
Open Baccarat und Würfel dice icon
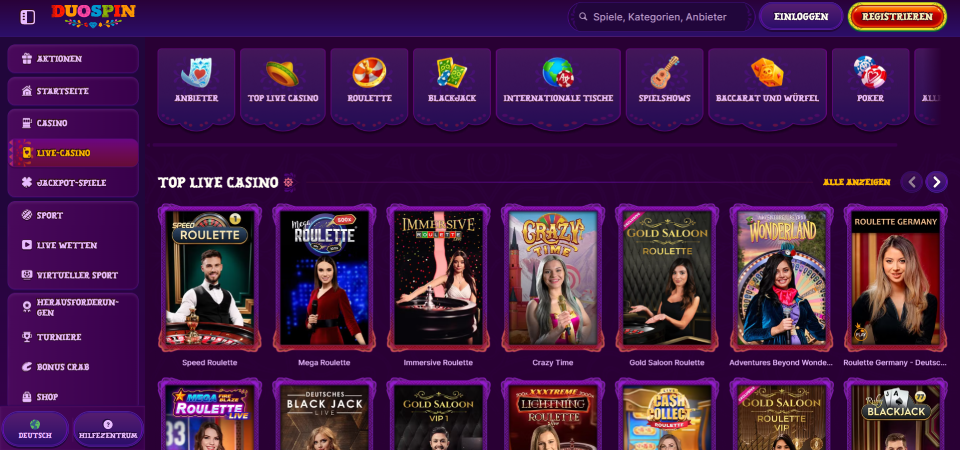click(767, 73)
